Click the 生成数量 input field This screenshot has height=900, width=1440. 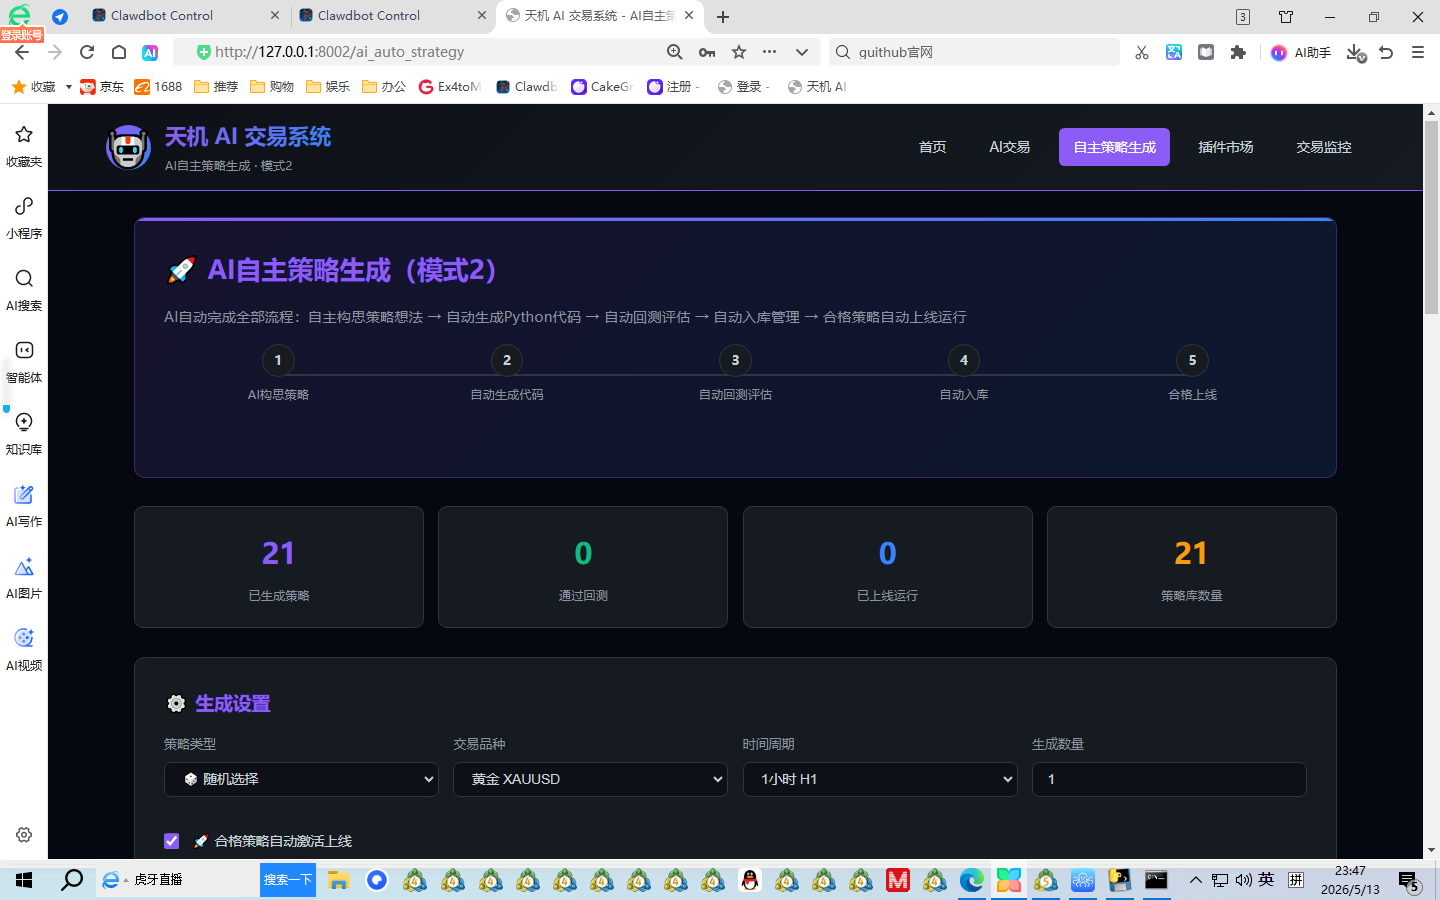click(1169, 779)
